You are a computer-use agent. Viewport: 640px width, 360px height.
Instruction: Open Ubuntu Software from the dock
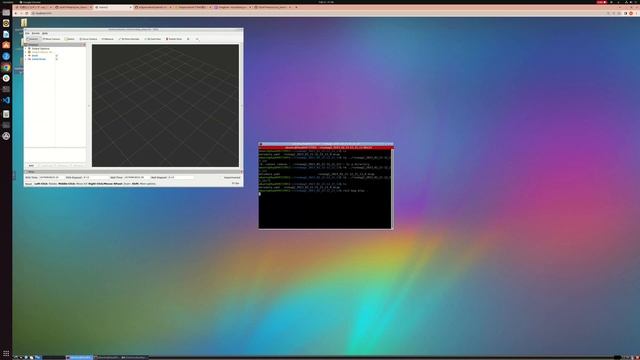click(6, 45)
